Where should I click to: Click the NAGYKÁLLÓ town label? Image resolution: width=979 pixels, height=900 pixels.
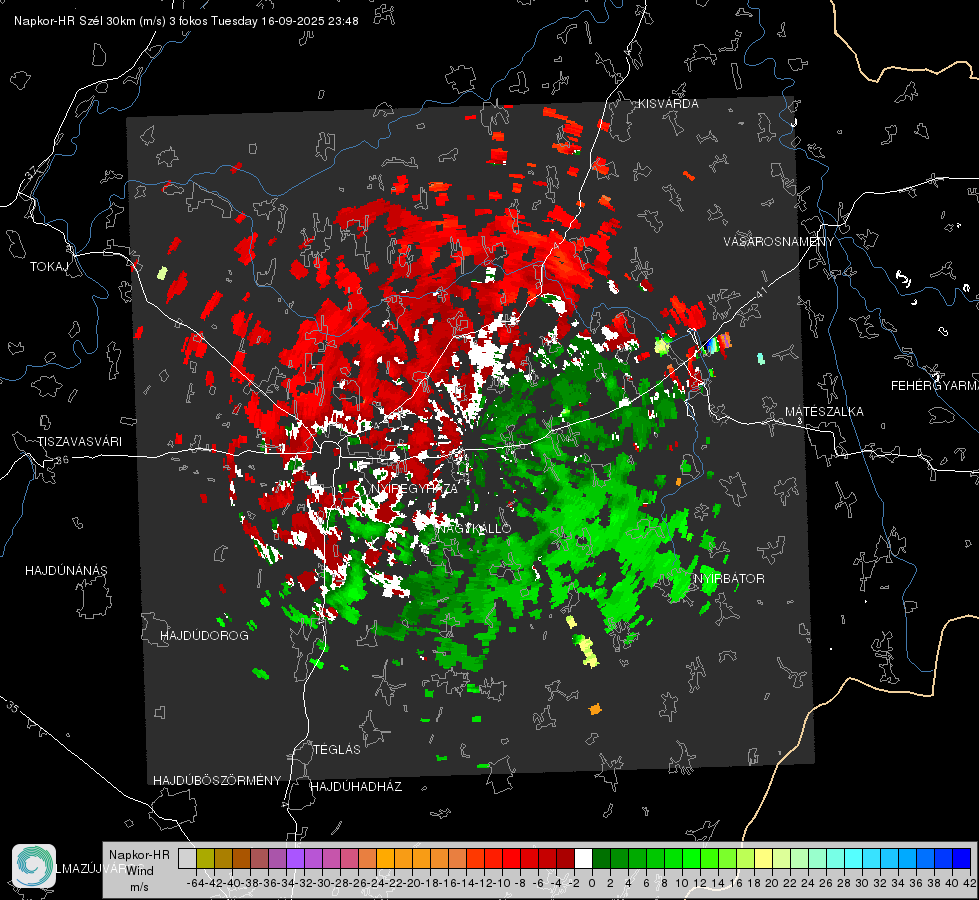474,528
